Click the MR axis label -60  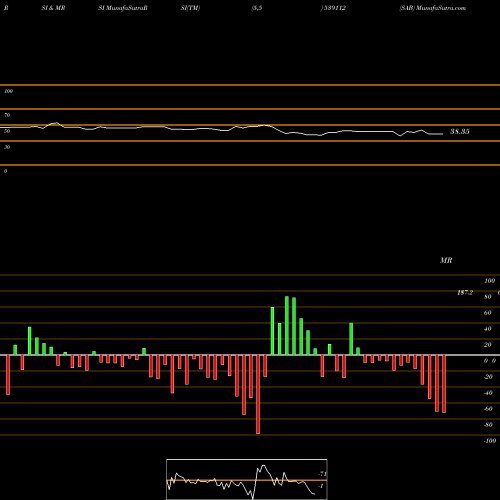[488, 409]
